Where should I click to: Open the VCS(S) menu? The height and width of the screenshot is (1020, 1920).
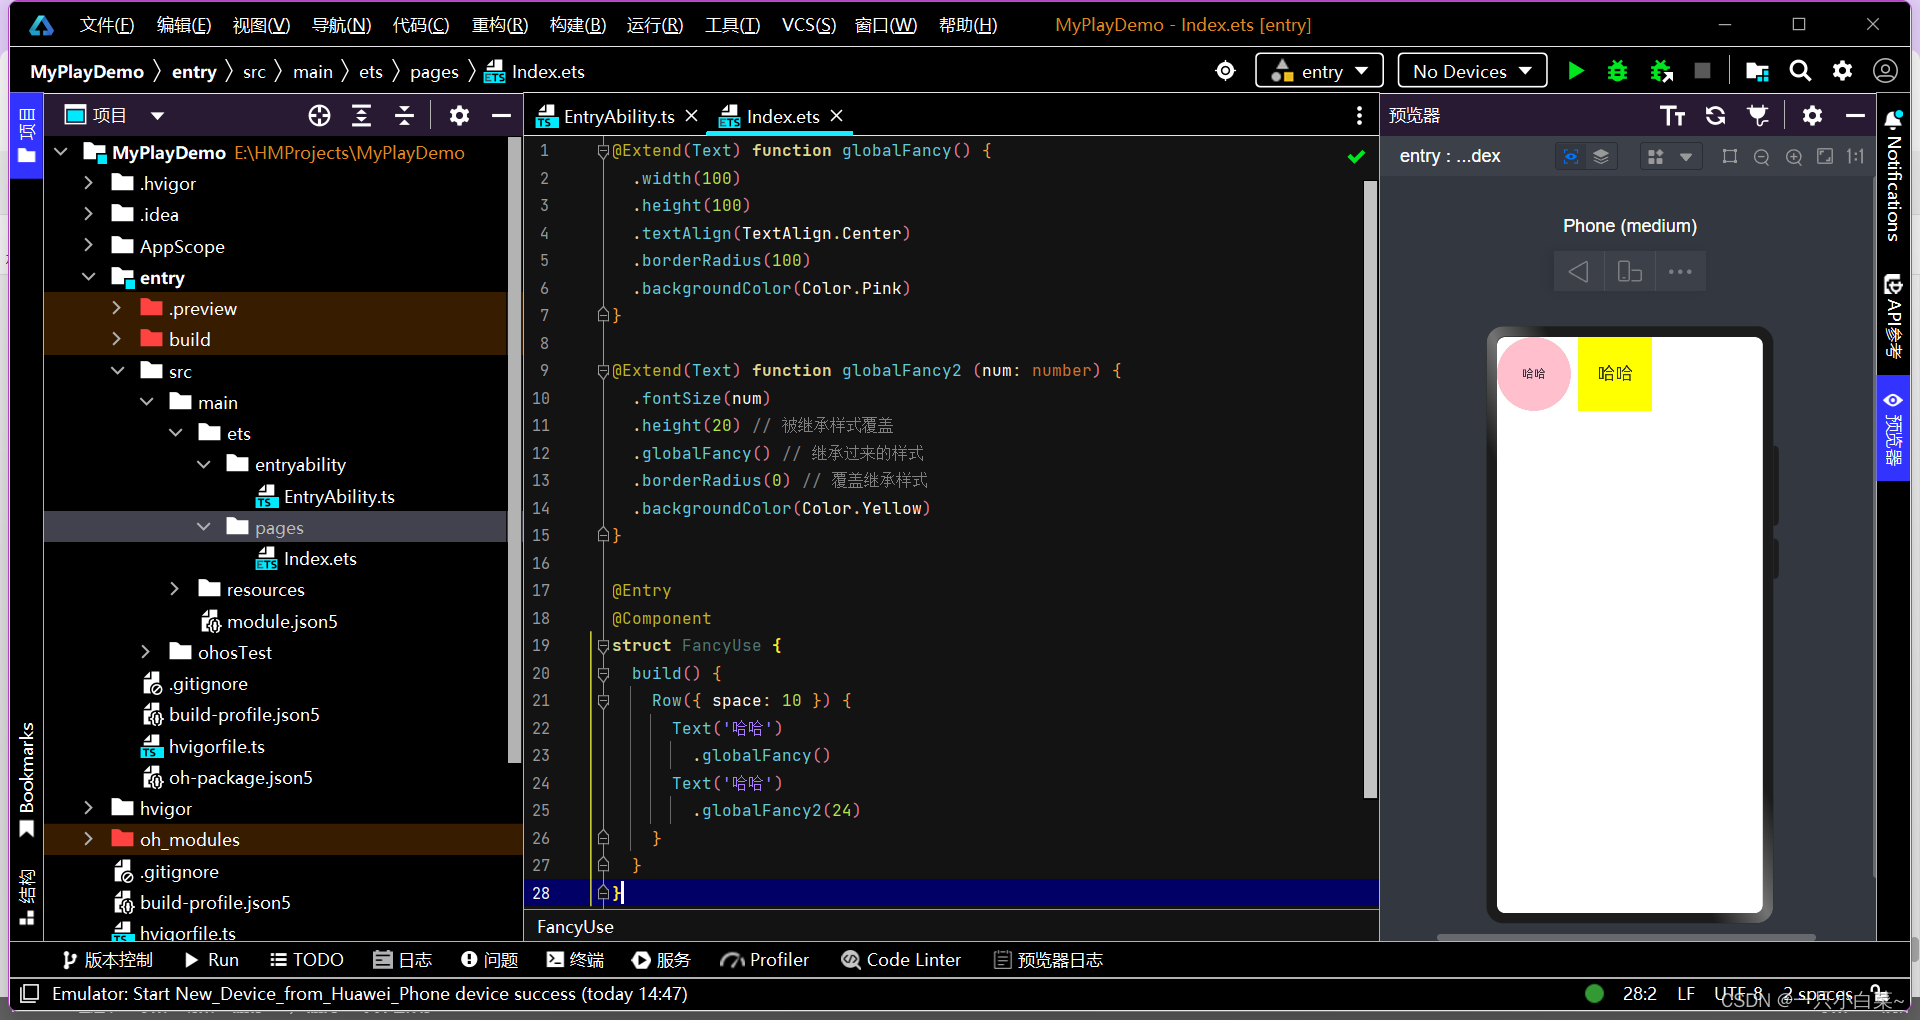[808, 25]
